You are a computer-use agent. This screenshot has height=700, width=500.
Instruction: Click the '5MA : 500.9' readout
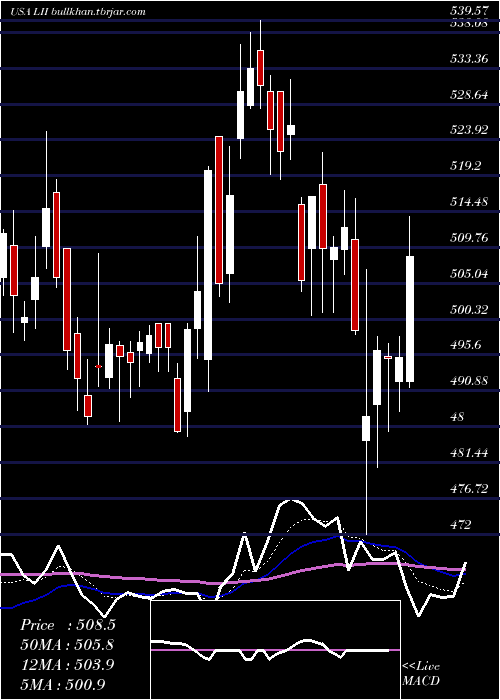pyautogui.click(x=63, y=684)
